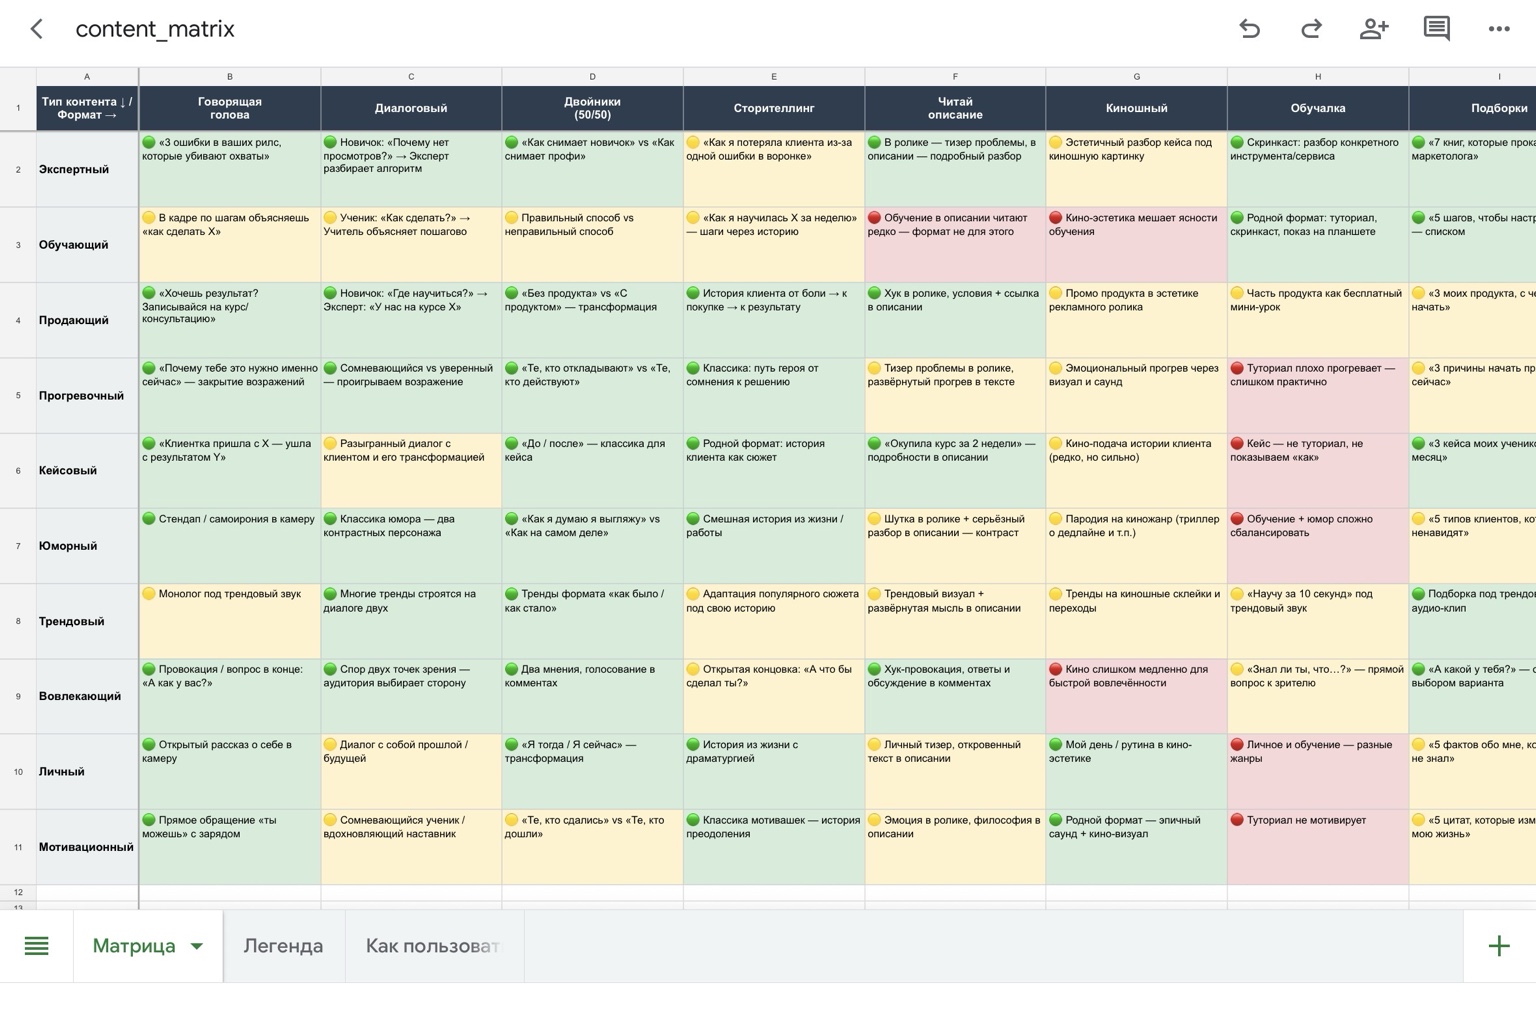Viewport: 1536px width, 1015px height.
Task: Select column F header
Action: pyautogui.click(x=955, y=76)
